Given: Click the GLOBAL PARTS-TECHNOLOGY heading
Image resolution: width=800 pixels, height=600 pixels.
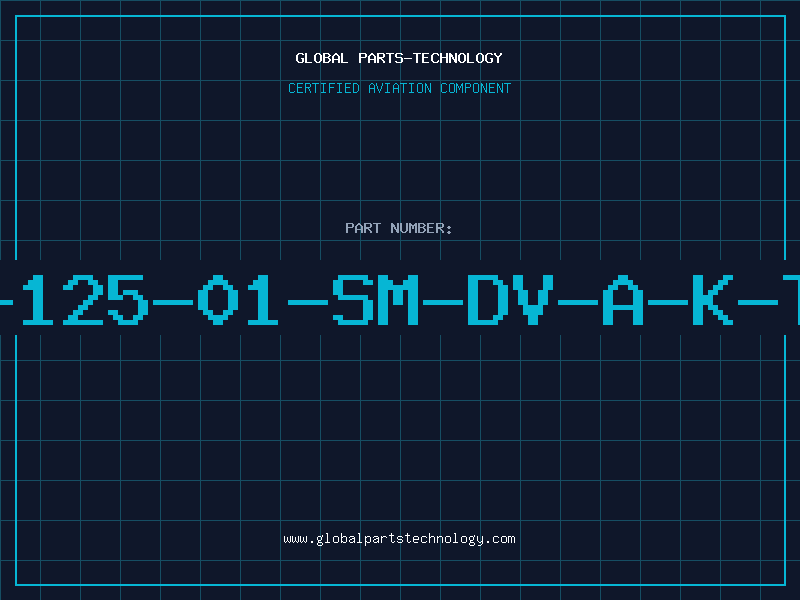Looking at the screenshot, I should [399, 58].
